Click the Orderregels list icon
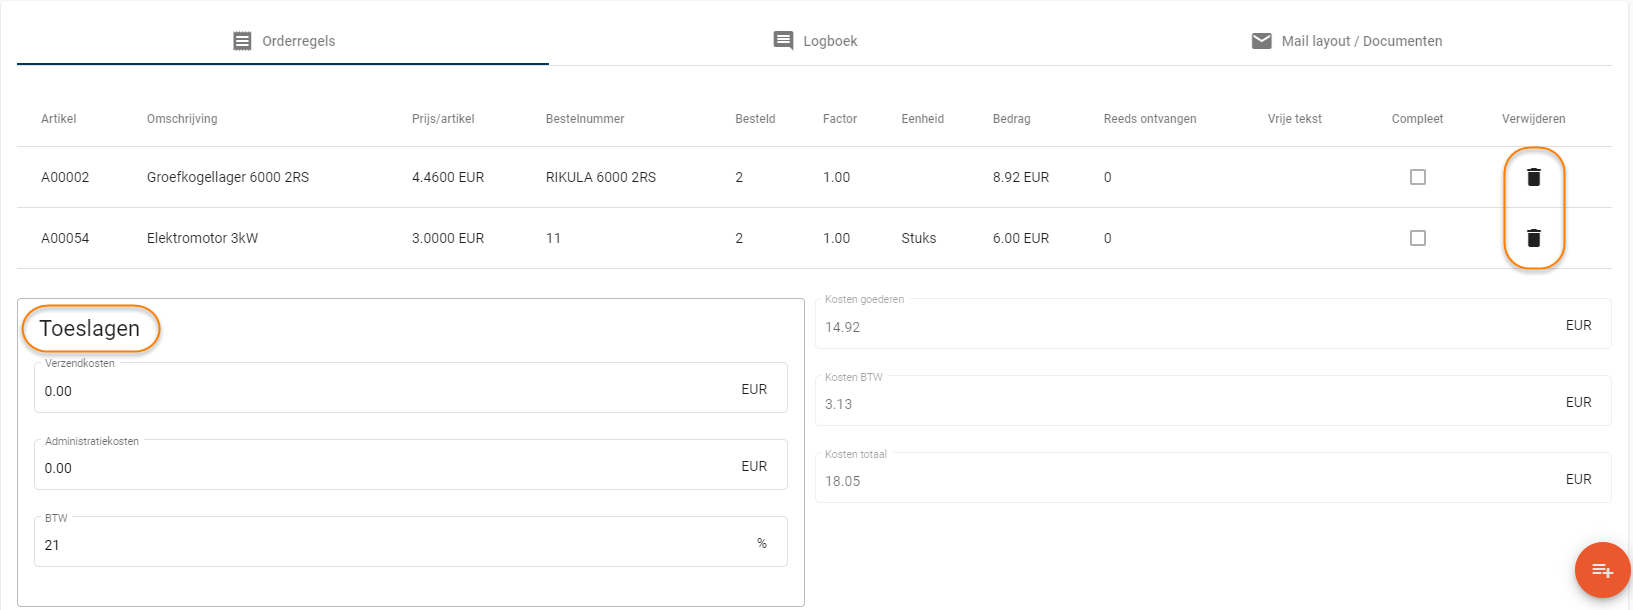This screenshot has height=610, width=1633. coord(242,41)
